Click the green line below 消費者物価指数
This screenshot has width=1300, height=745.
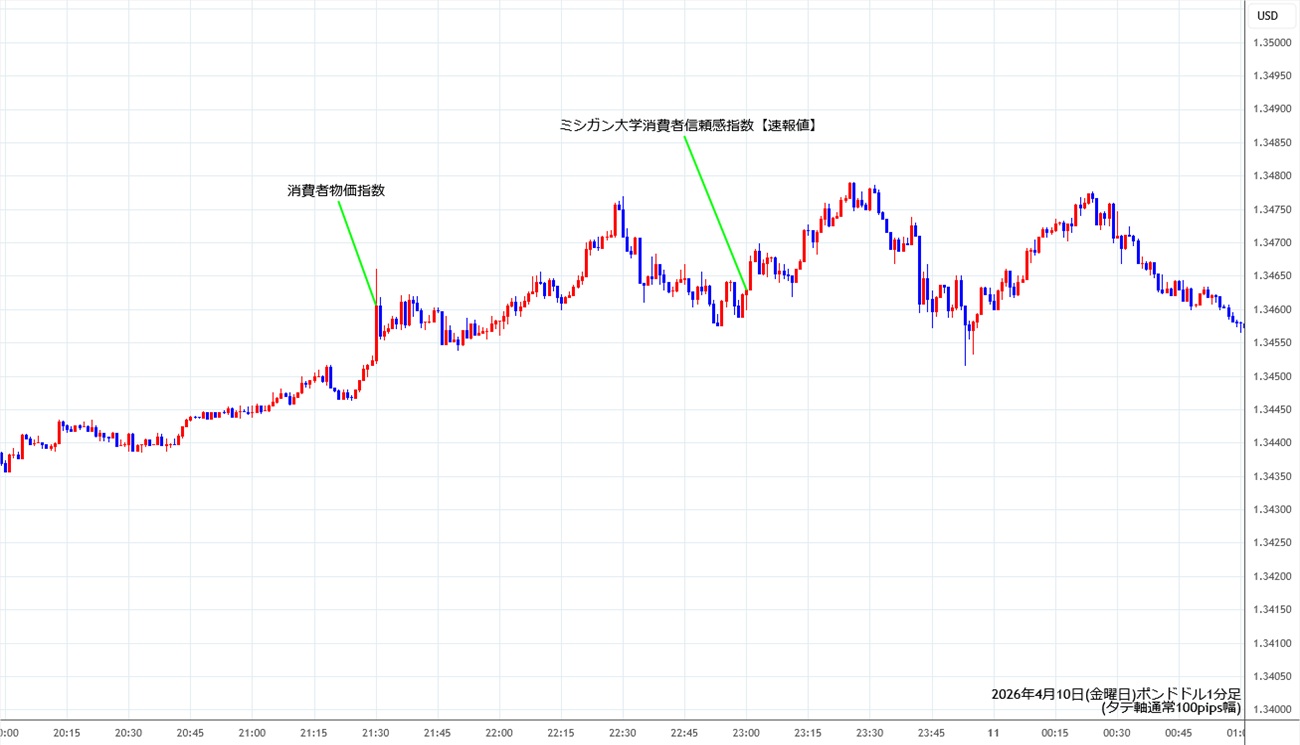pyautogui.click(x=357, y=251)
